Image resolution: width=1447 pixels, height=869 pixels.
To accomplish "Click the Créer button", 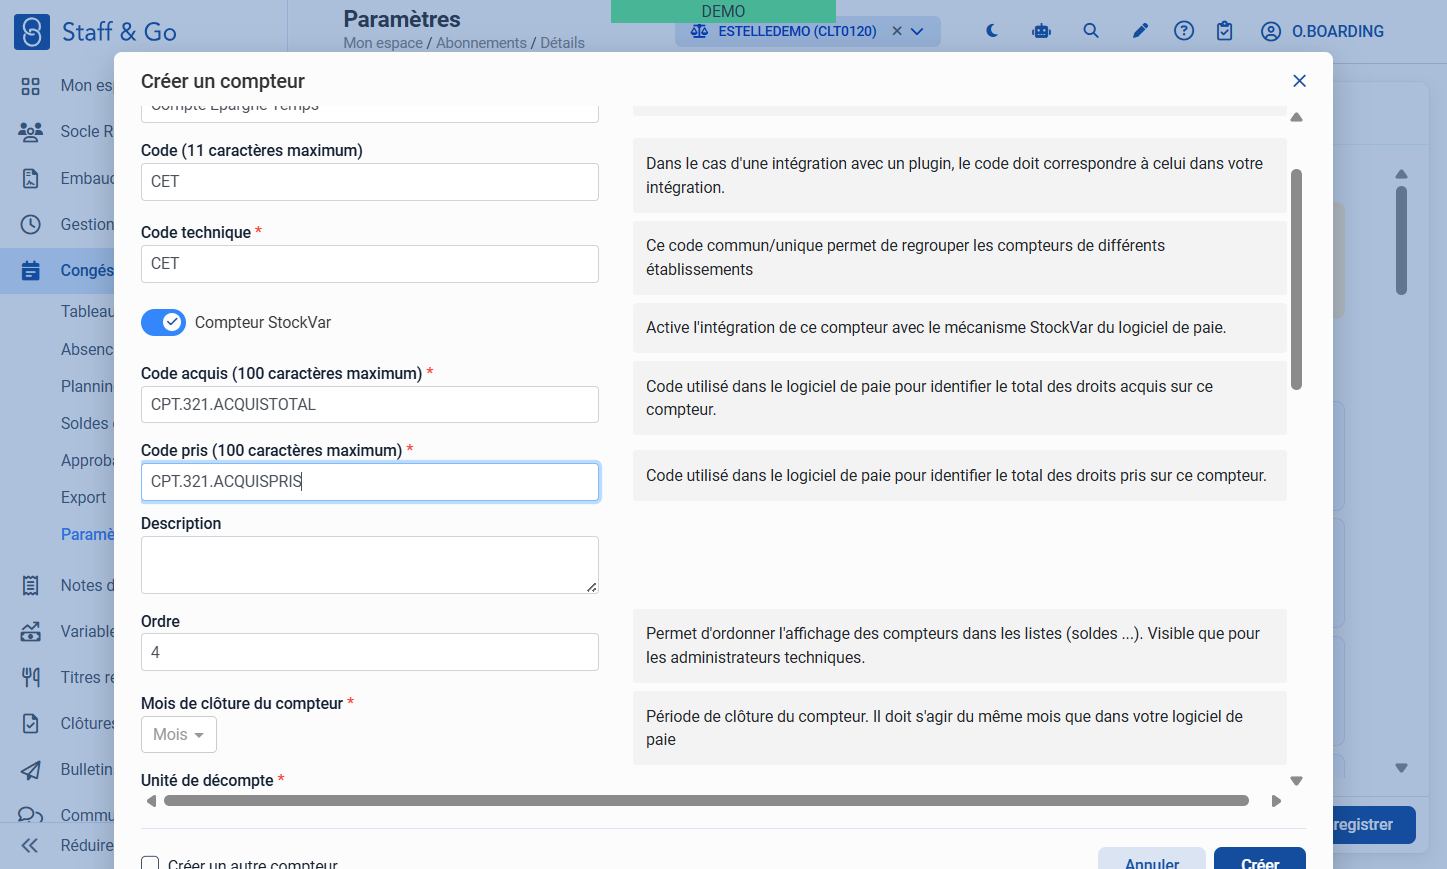I will coord(1260,860).
